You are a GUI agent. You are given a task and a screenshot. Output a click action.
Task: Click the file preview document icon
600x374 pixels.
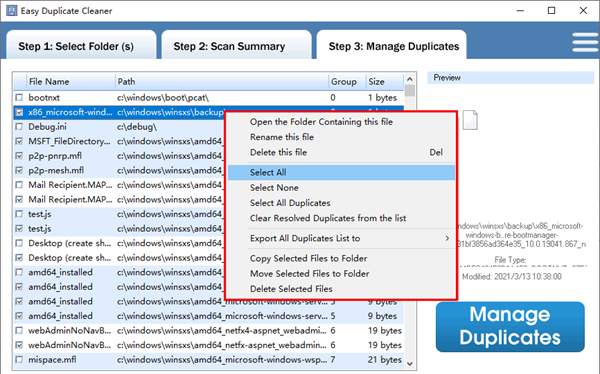coord(470,120)
